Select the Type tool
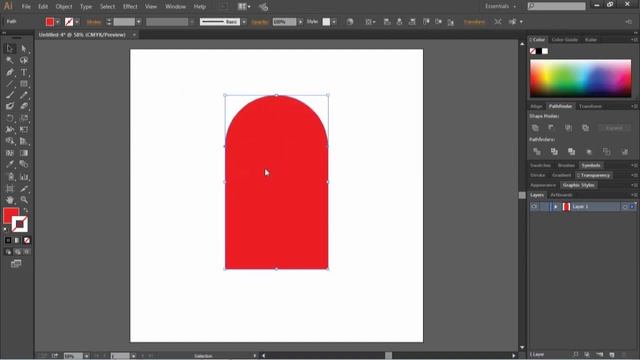Image resolution: width=640 pixels, height=360 pixels. [24, 72]
